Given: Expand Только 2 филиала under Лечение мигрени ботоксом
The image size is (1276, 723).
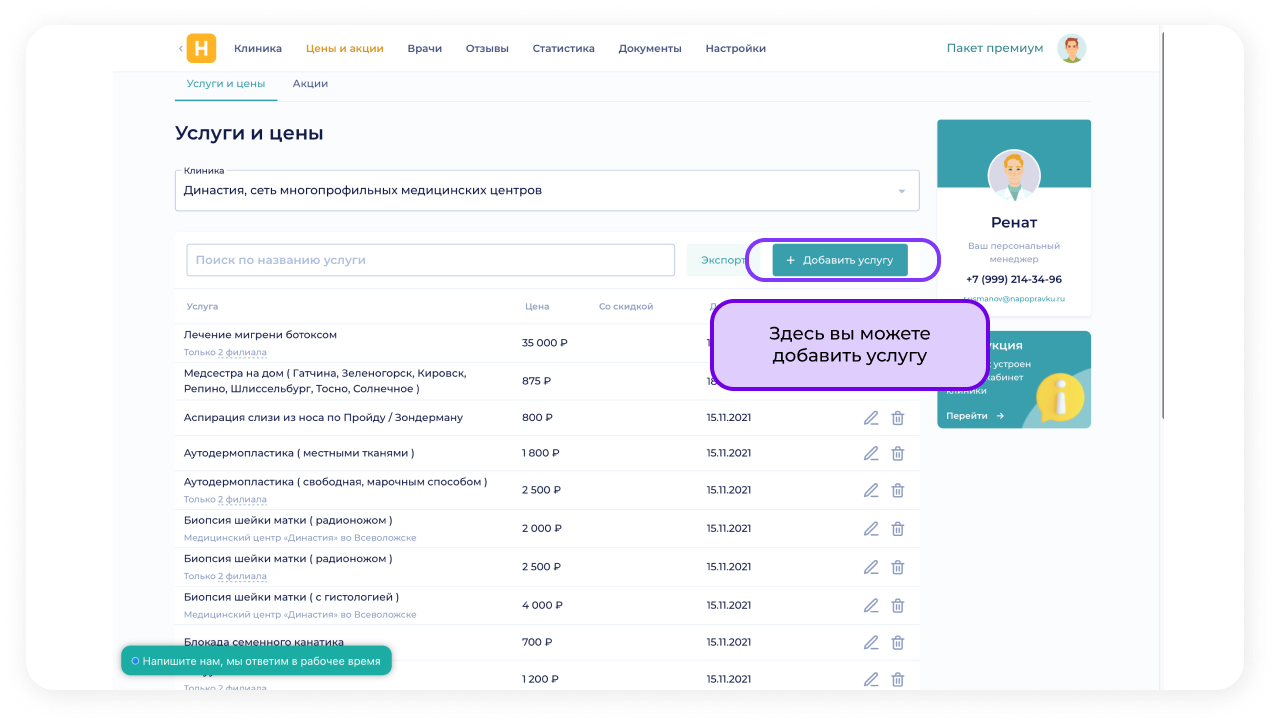Looking at the screenshot, I should coord(225,352).
